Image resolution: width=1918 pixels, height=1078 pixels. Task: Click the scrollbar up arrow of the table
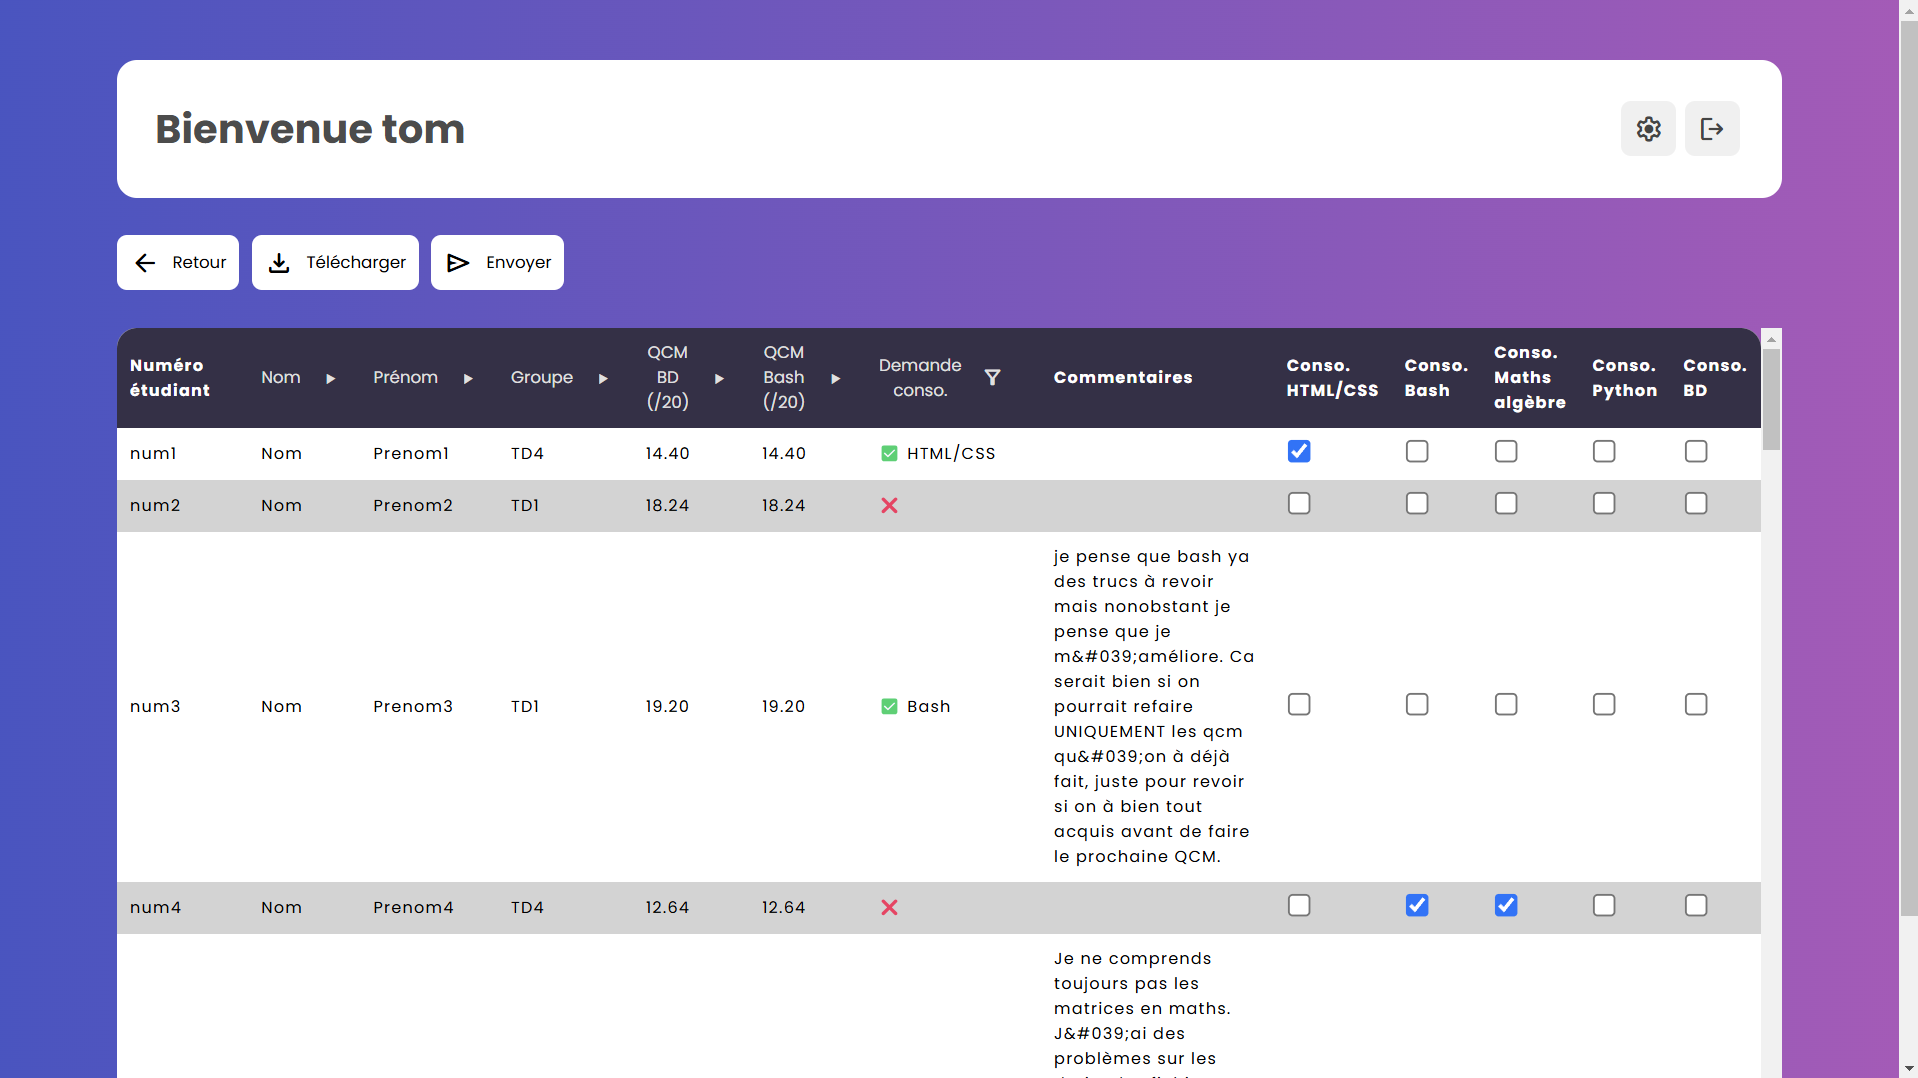pos(1771,339)
